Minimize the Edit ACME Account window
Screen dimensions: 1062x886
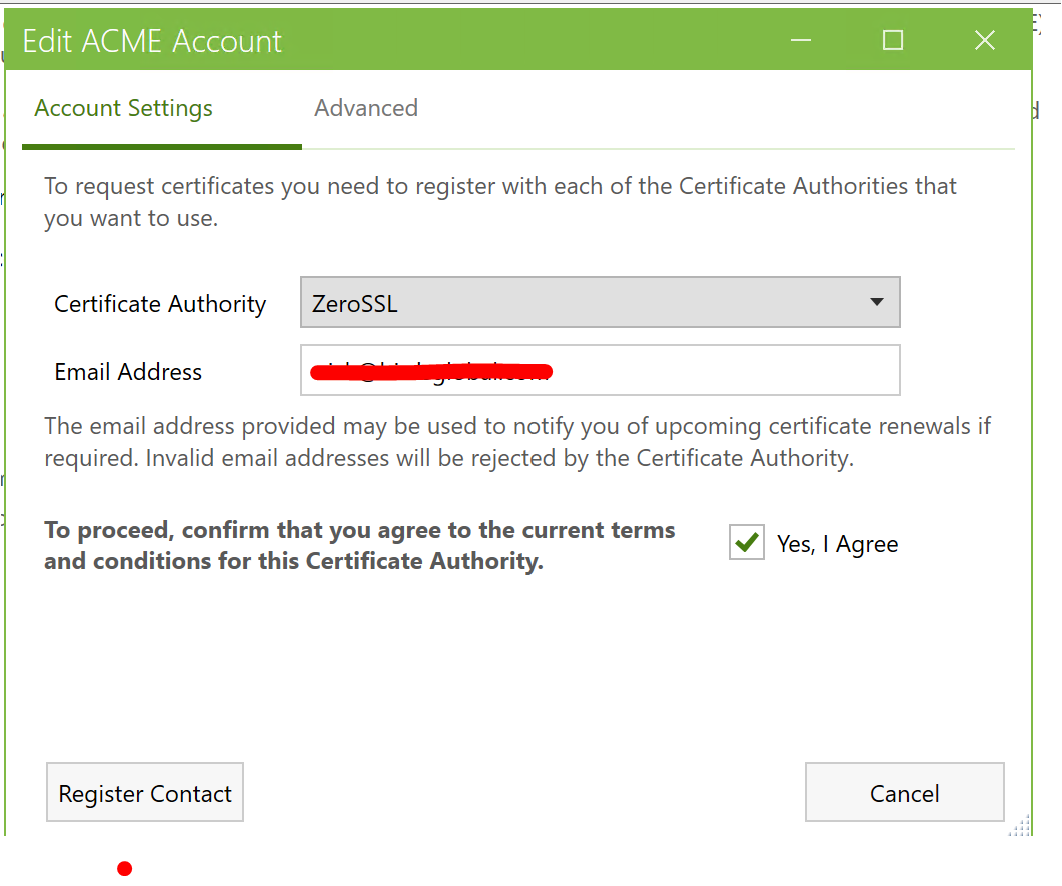(800, 40)
